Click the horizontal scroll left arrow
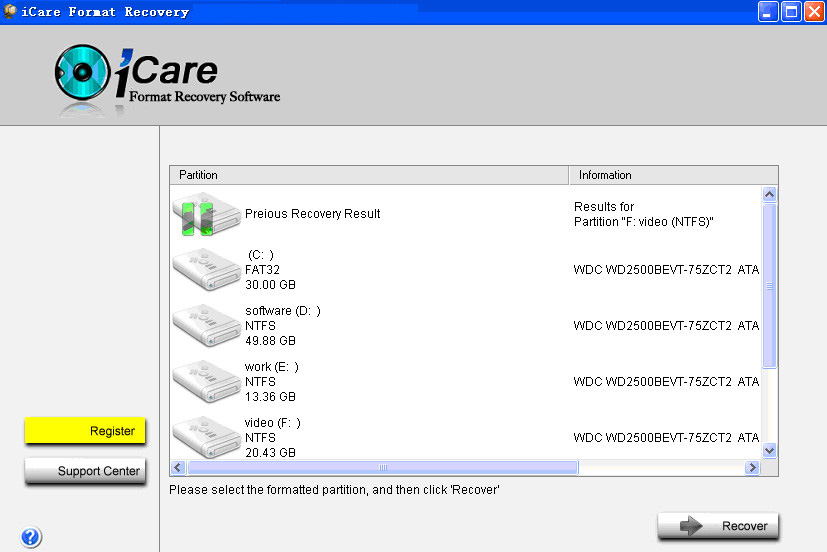Image resolution: width=827 pixels, height=552 pixels. click(178, 468)
